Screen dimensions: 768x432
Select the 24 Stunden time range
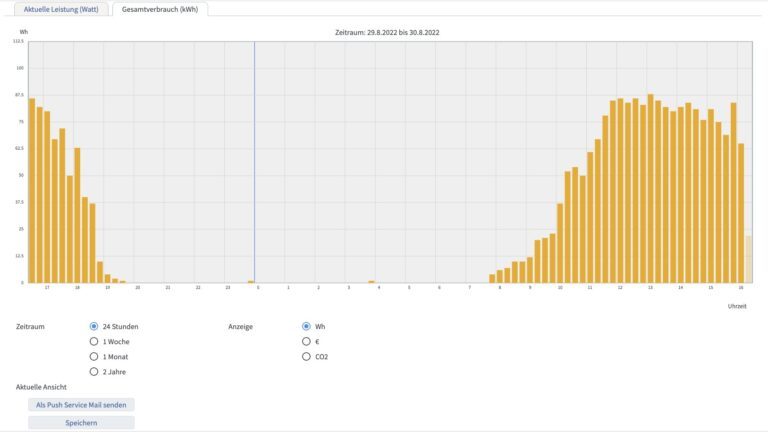[94, 326]
